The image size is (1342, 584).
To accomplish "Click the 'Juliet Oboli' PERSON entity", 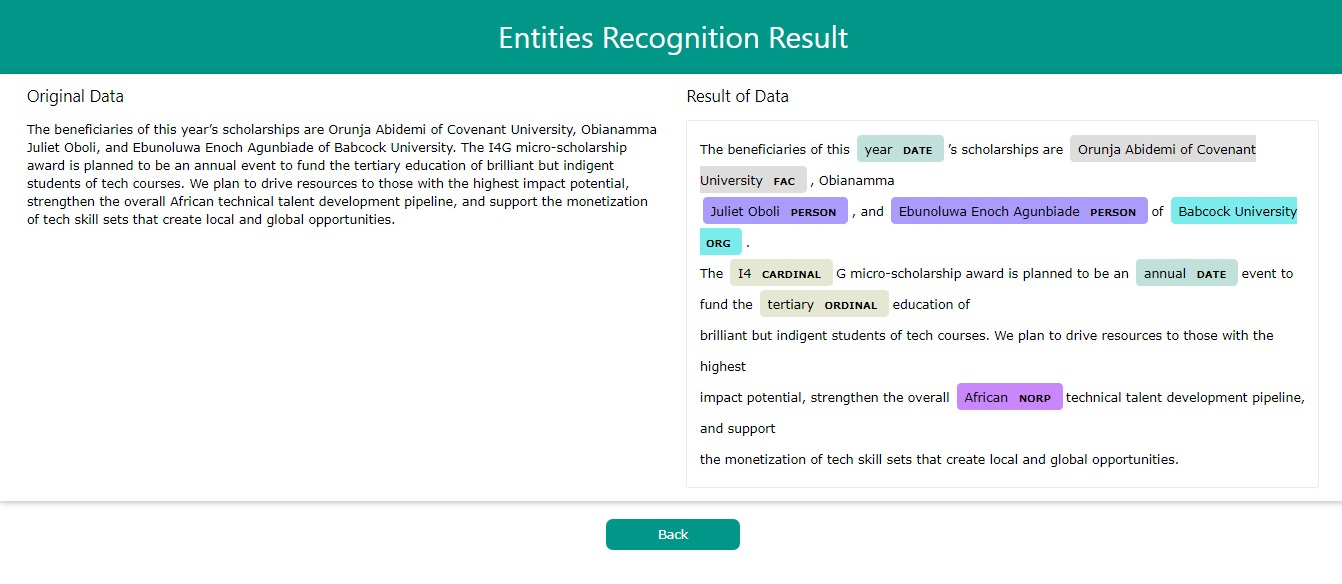I will [774, 212].
